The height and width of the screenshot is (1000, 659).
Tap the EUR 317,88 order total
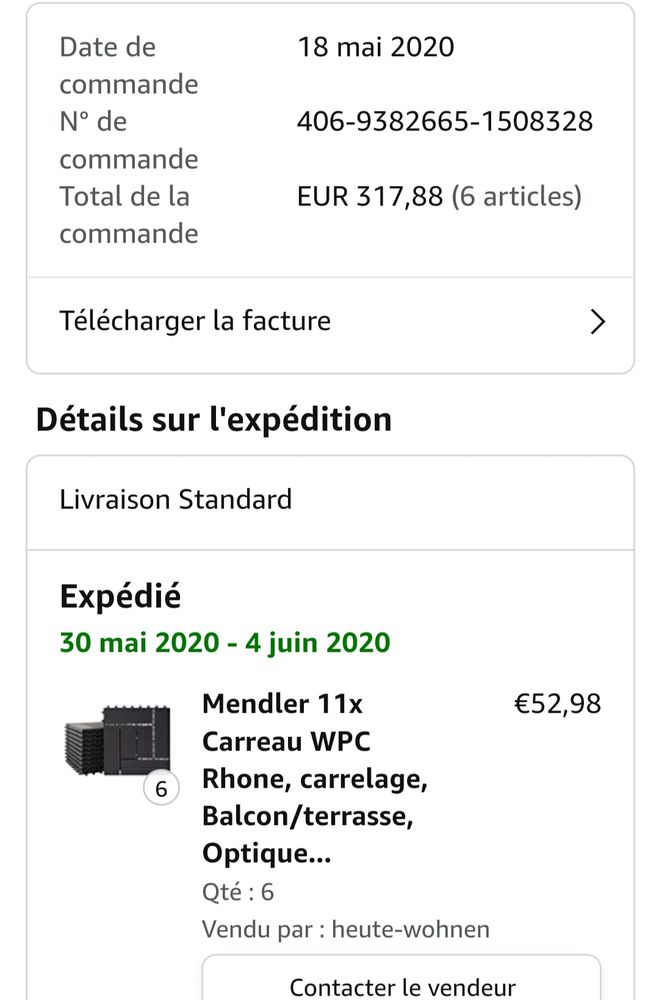(x=370, y=196)
